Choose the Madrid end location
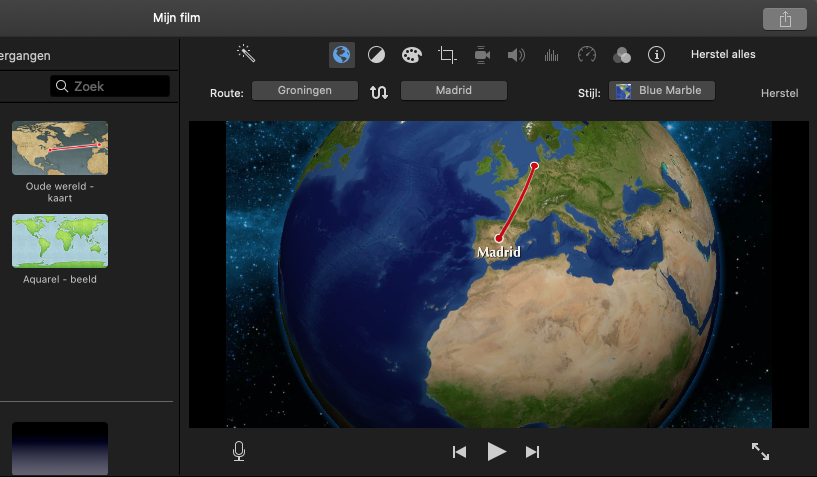Viewport: 817px width, 477px height. coord(454,90)
